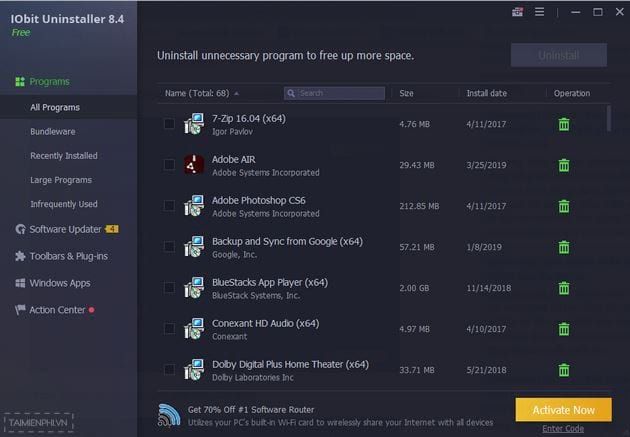Screen dimensions: 630x437
Task: Open Windows Apps section
Action: (60, 283)
